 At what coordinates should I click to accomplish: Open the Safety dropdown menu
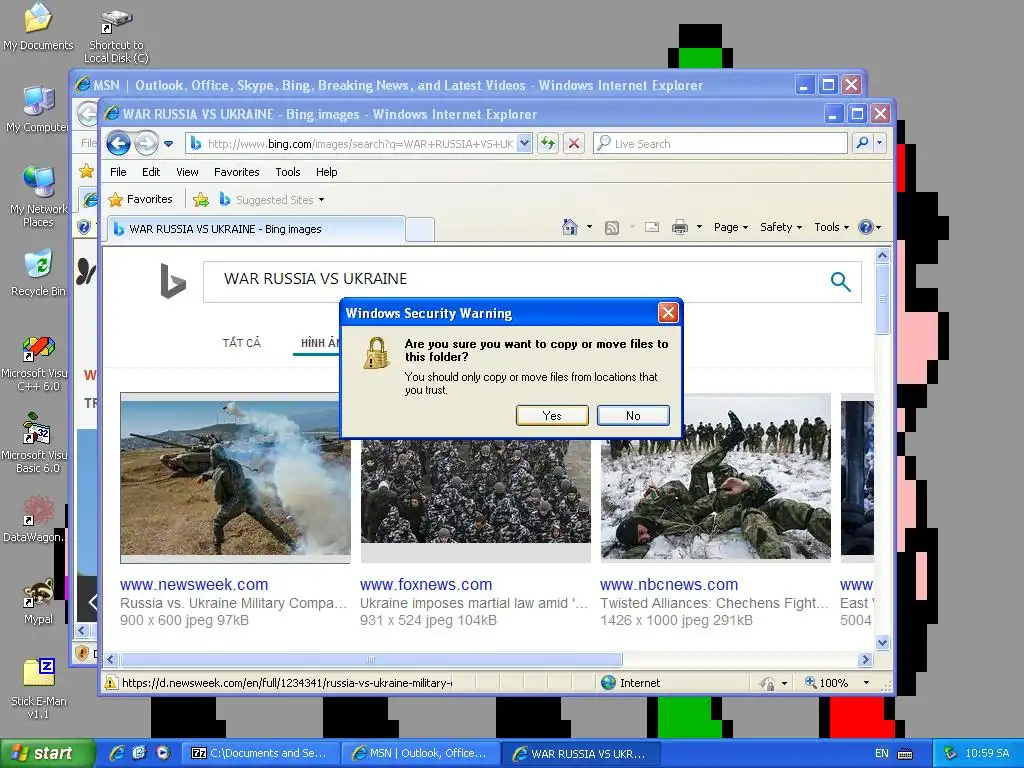click(780, 227)
